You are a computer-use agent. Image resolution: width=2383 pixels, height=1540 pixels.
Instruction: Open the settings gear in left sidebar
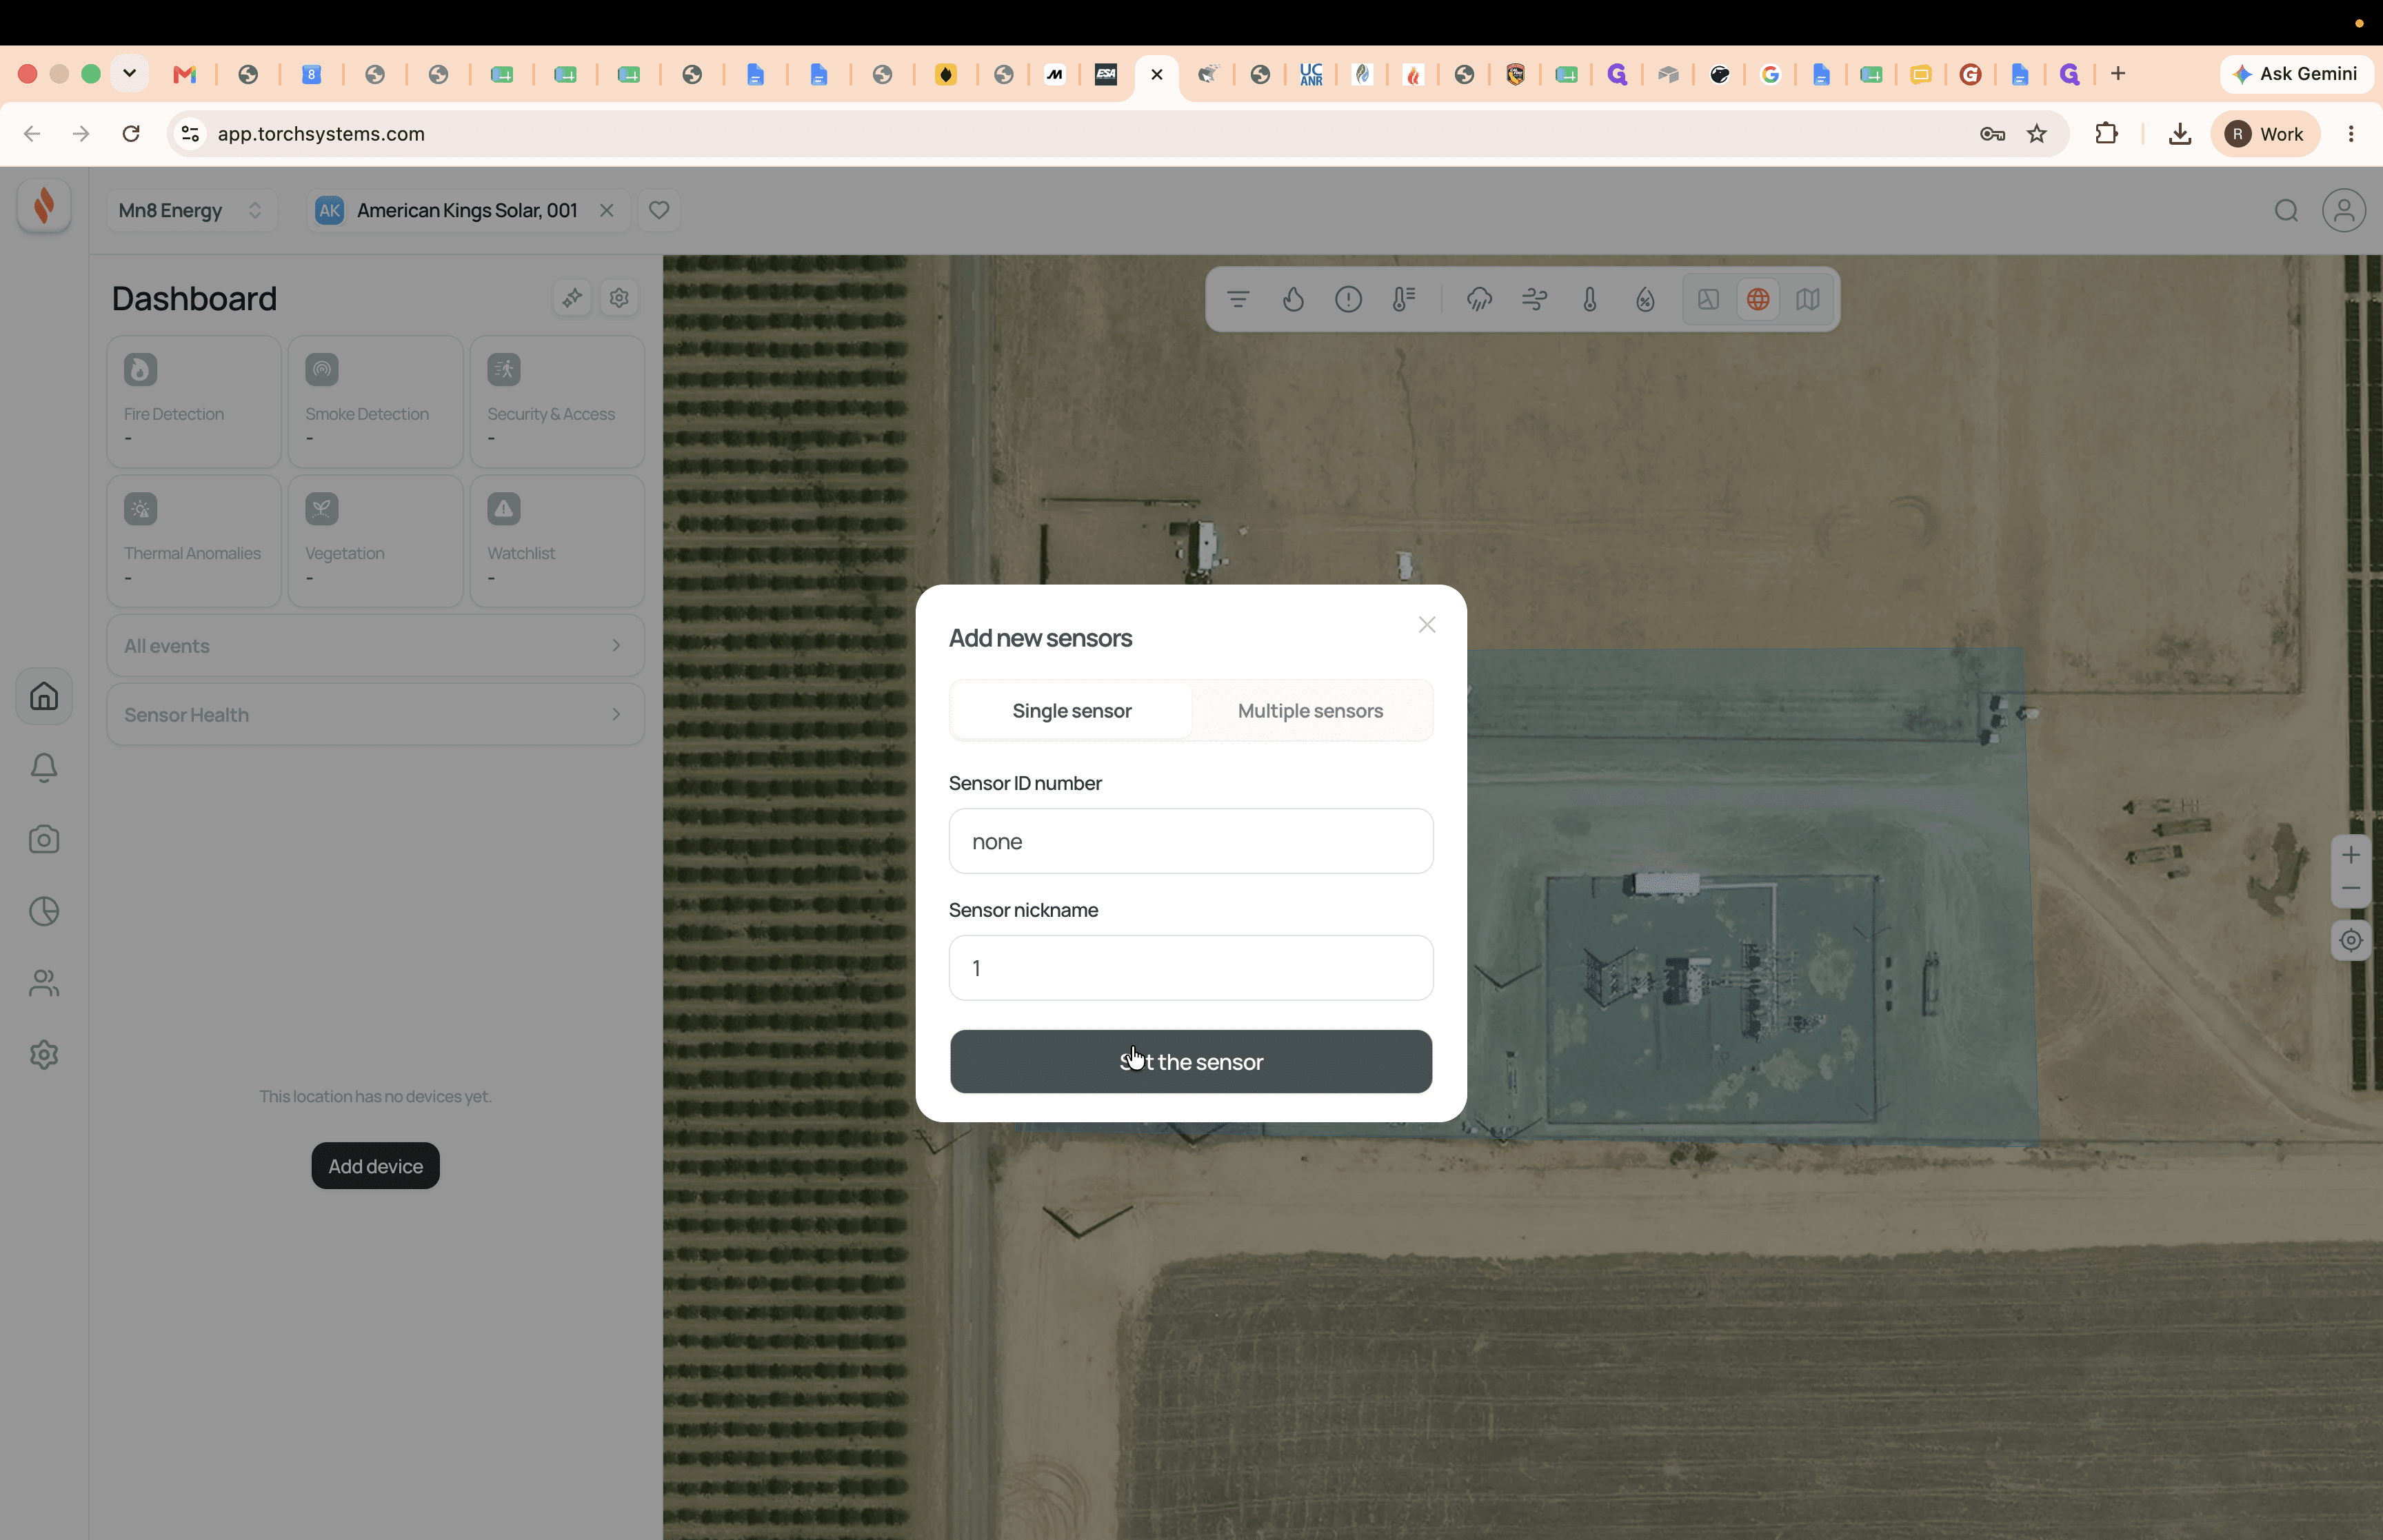(x=44, y=1055)
